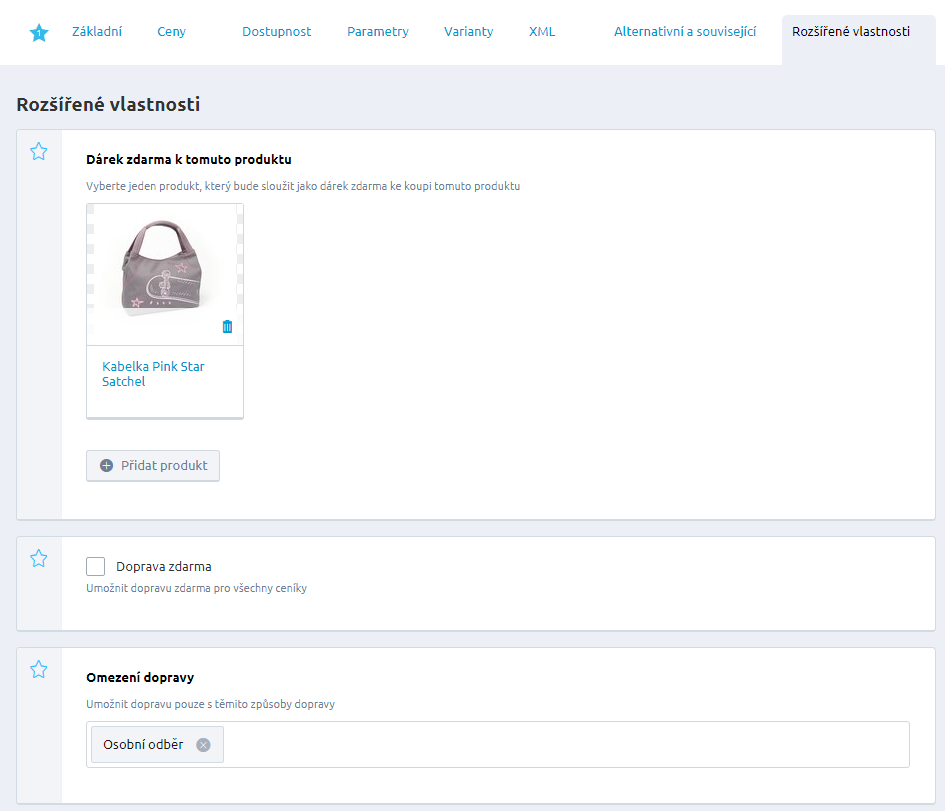This screenshot has width=945, height=811.
Task: Open the Dostupnost tab
Action: [x=277, y=31]
